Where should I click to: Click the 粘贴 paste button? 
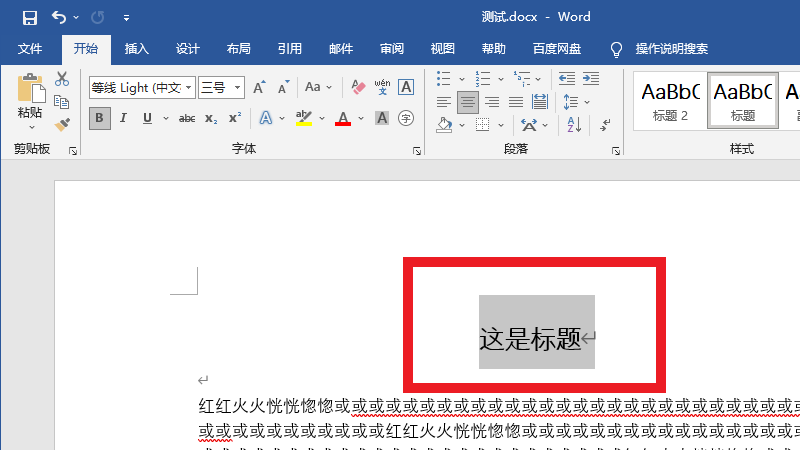coord(30,100)
